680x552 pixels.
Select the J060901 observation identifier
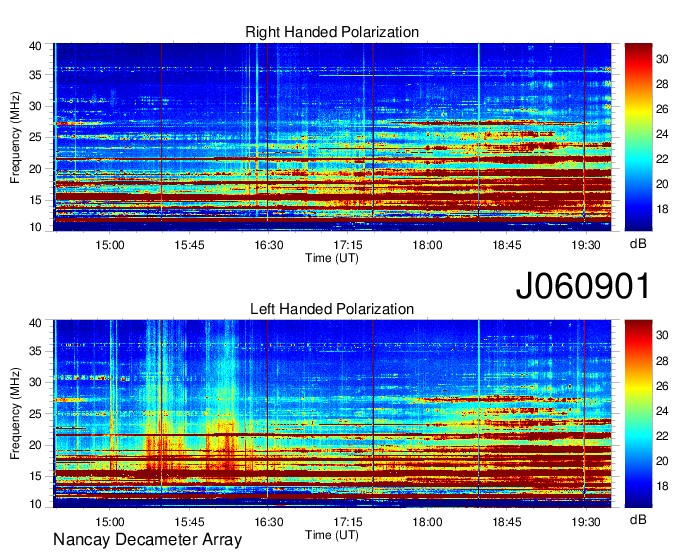(x=583, y=285)
